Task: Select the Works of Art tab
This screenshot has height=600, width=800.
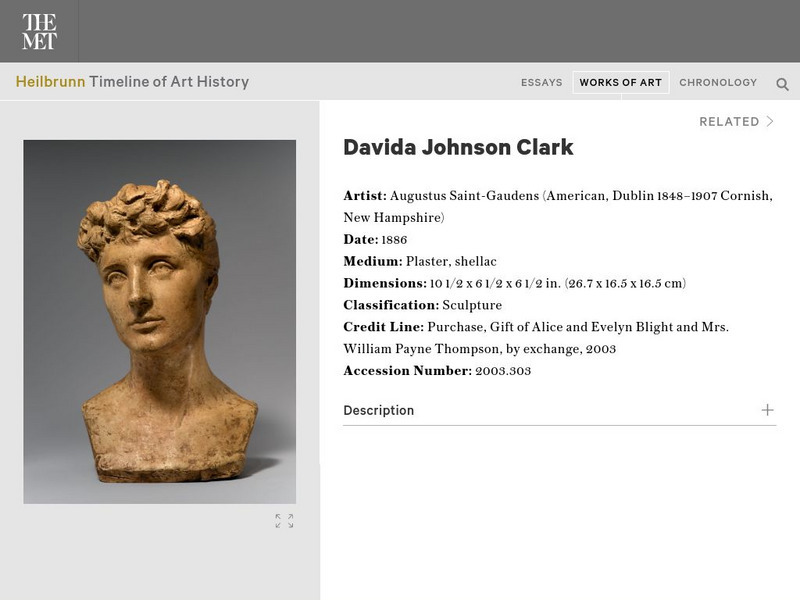Action: 620,82
